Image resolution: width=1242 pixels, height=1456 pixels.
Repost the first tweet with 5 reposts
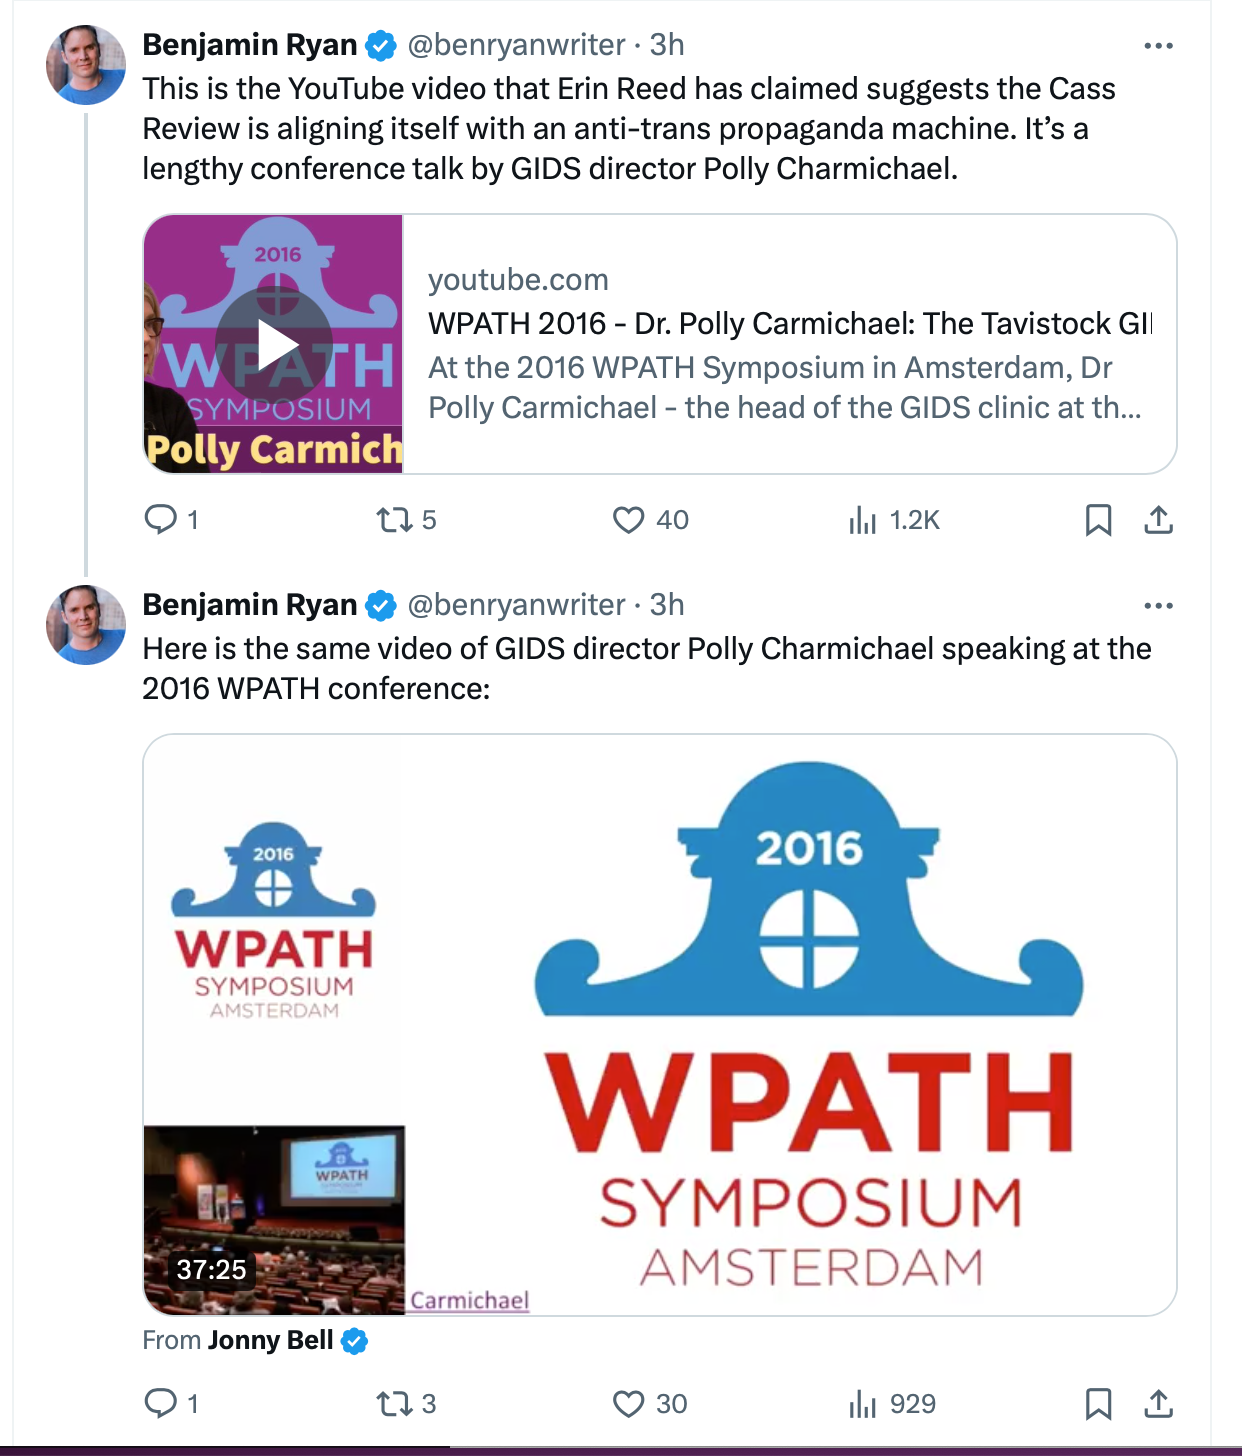point(405,519)
